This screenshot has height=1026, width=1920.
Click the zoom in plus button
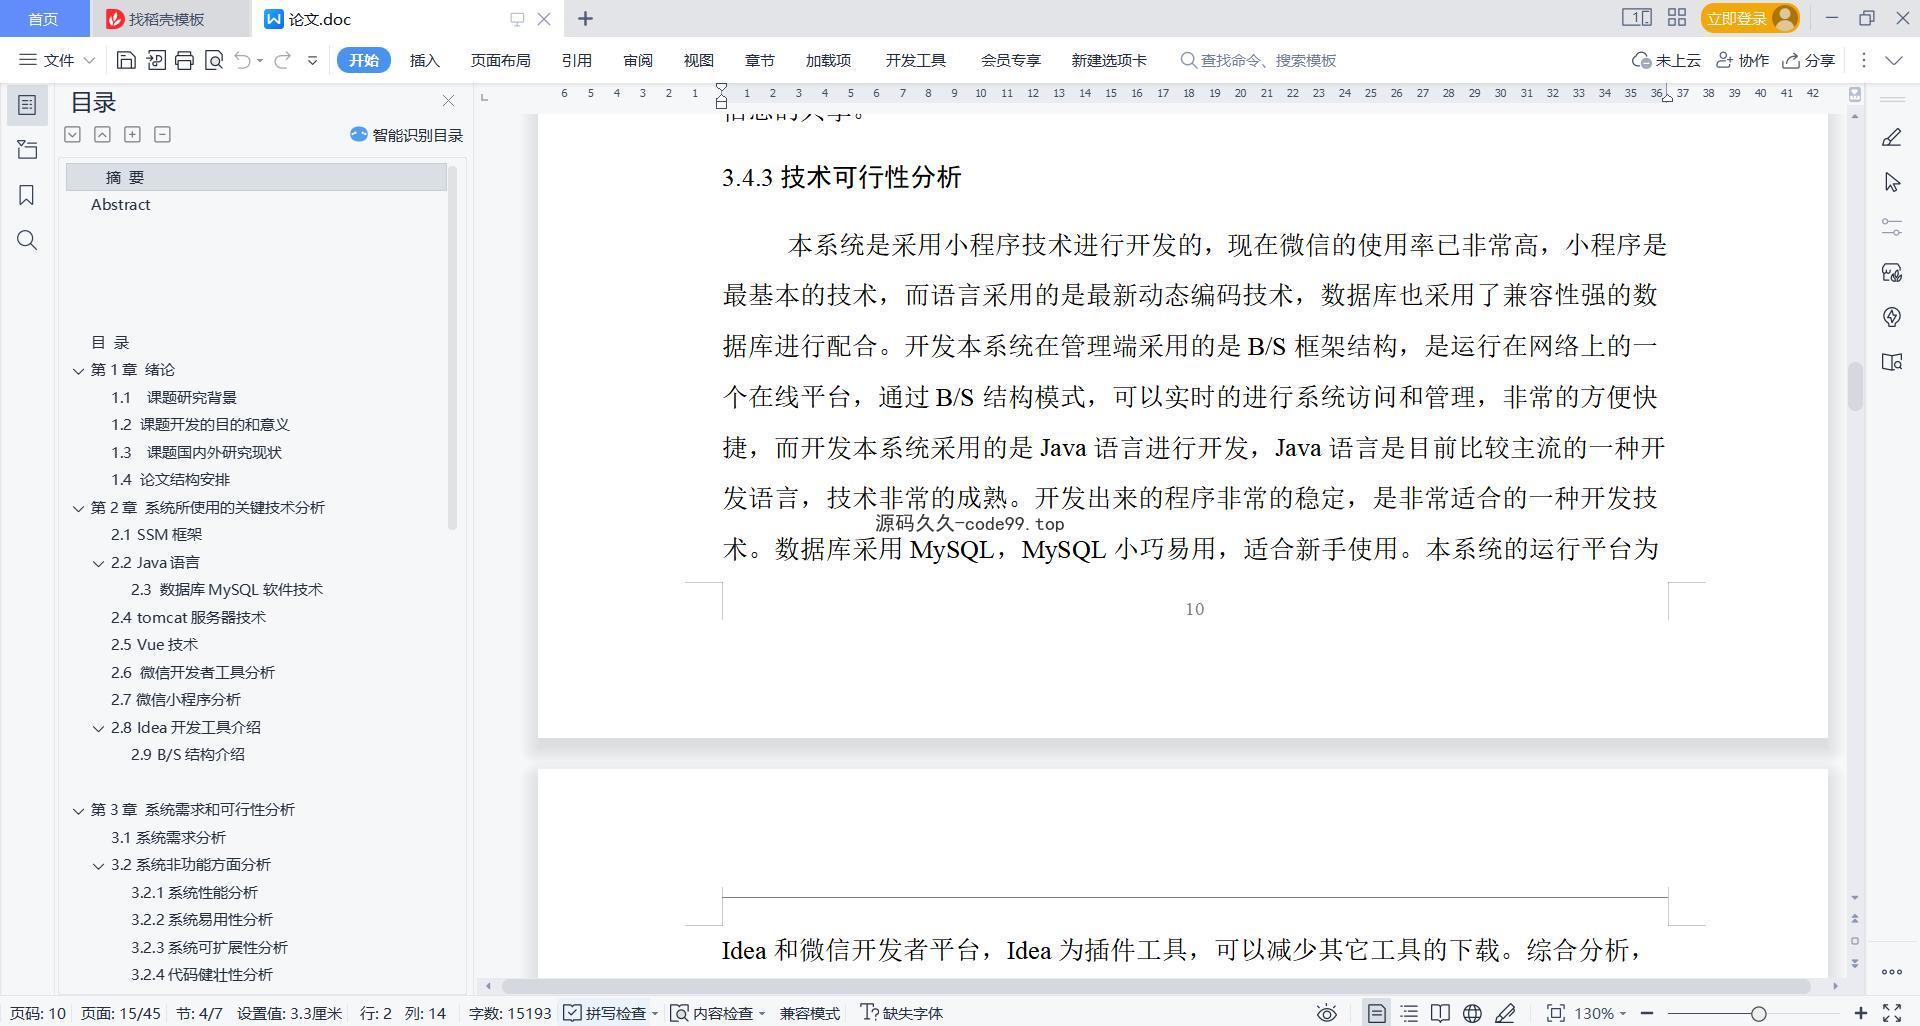coord(1861,1013)
